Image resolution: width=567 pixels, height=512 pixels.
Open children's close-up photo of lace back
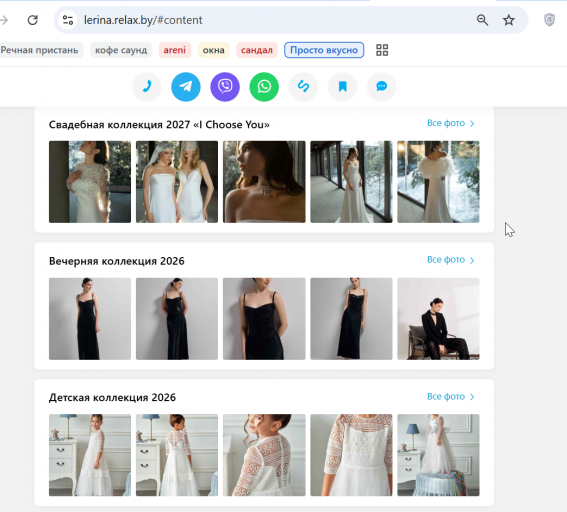coord(264,455)
